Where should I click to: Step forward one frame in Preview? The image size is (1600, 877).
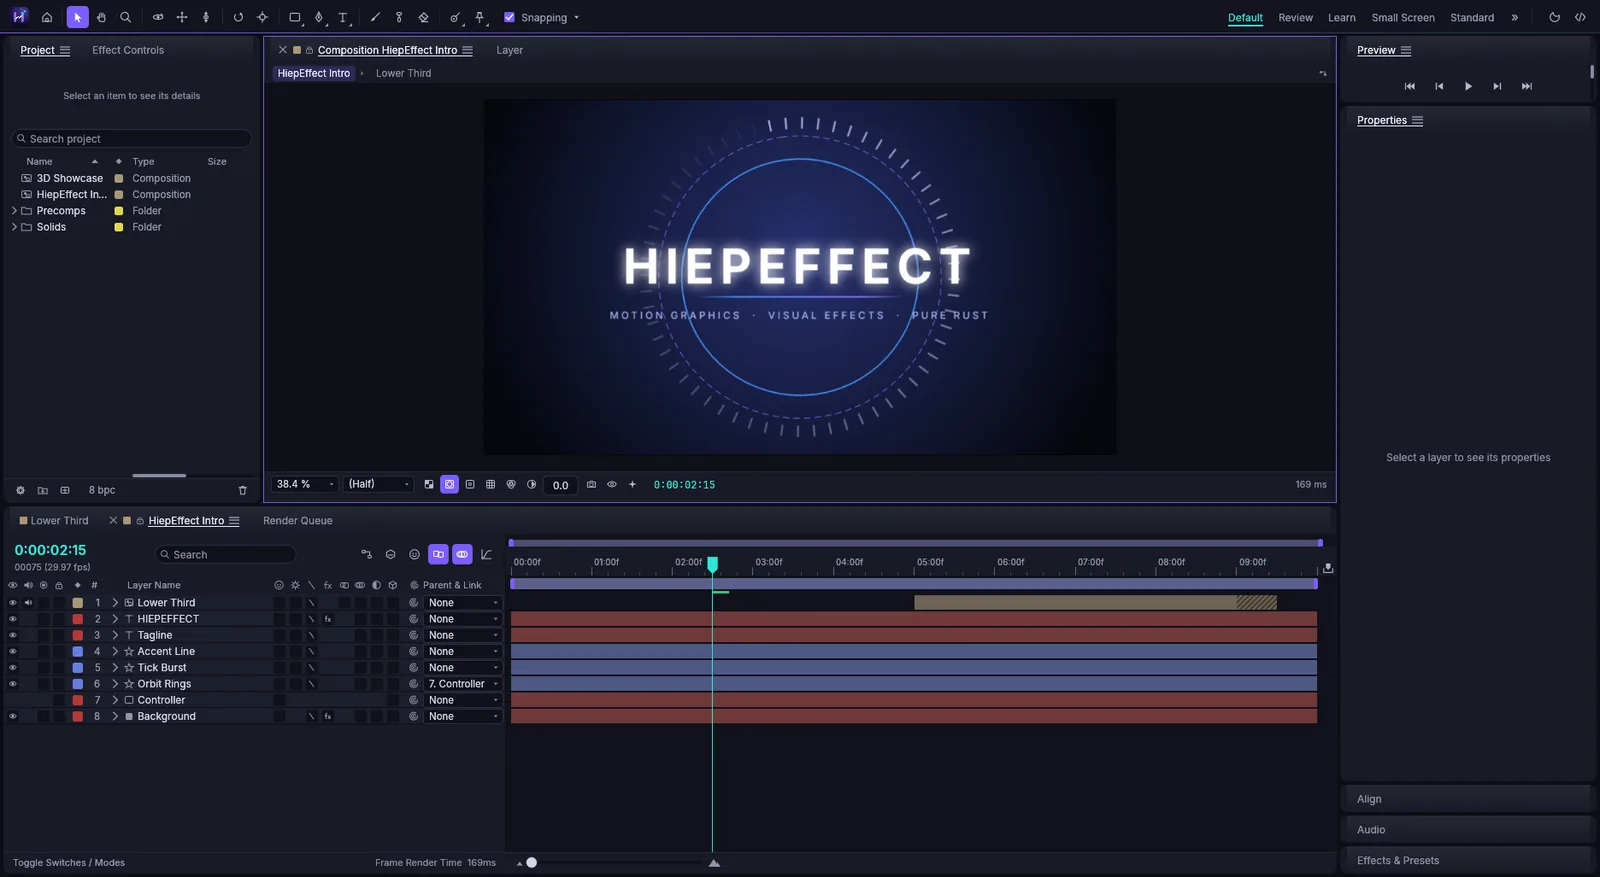(1497, 86)
